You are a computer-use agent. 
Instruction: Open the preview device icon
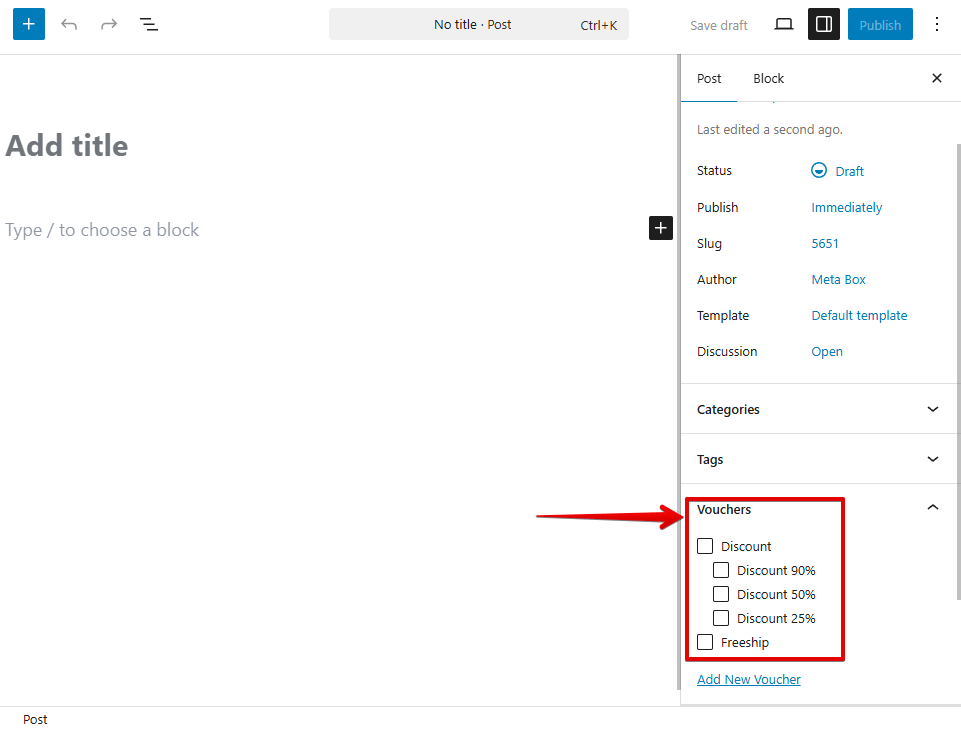[783, 24]
